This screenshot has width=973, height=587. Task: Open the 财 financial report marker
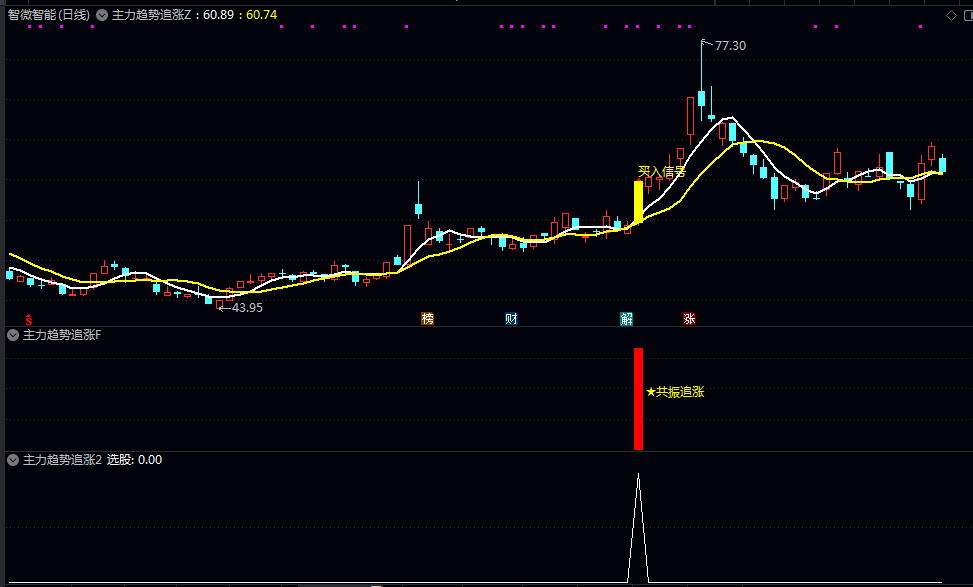point(511,319)
